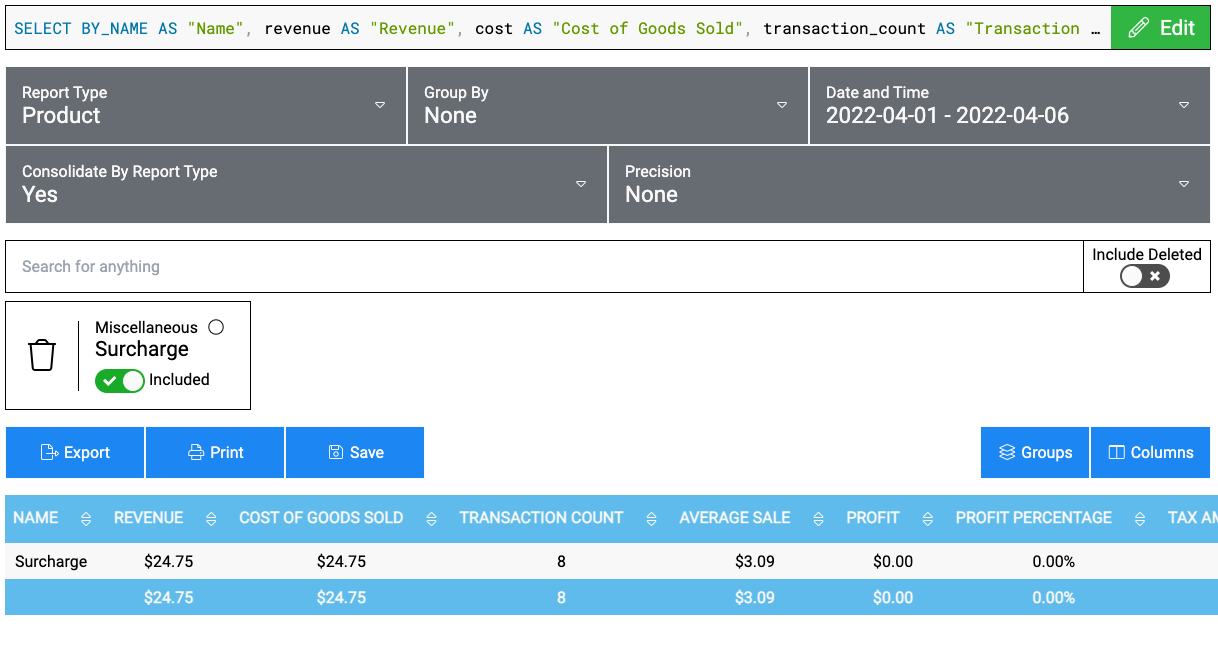Open the Date and Time range picker
The image size is (1218, 671).
1010,105
